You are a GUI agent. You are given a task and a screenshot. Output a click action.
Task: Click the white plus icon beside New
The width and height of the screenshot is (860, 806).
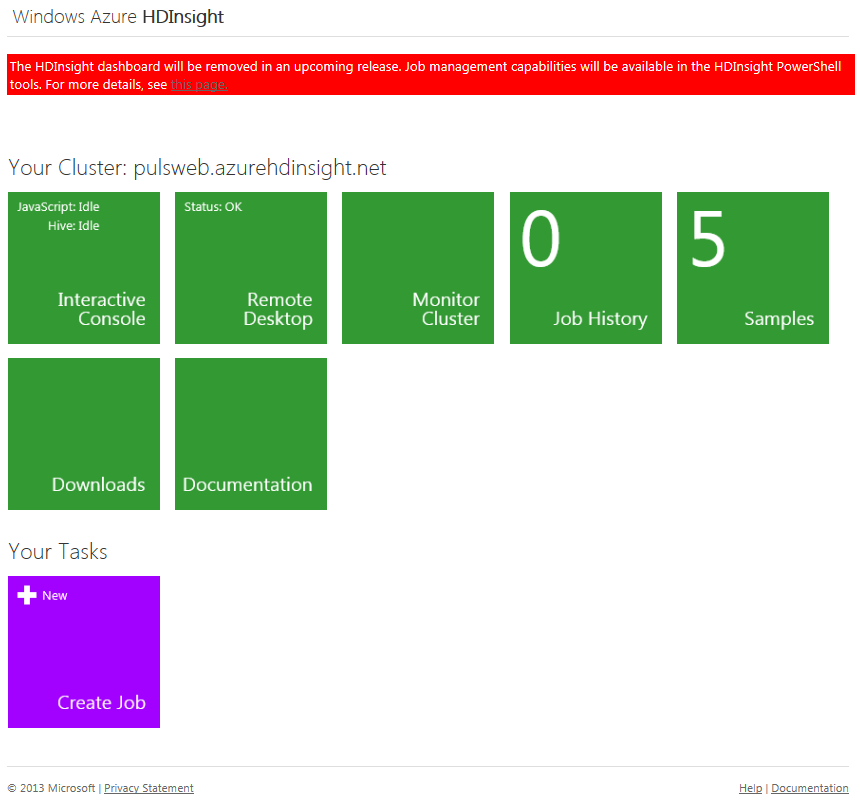click(x=27, y=595)
